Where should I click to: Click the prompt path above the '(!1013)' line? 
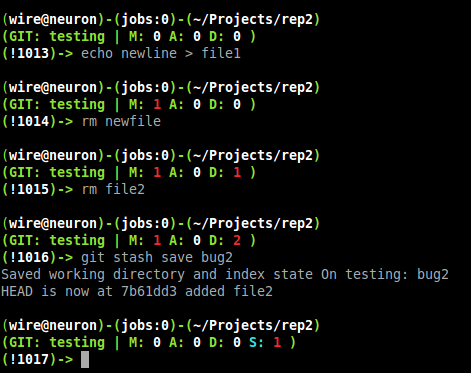click(x=161, y=19)
